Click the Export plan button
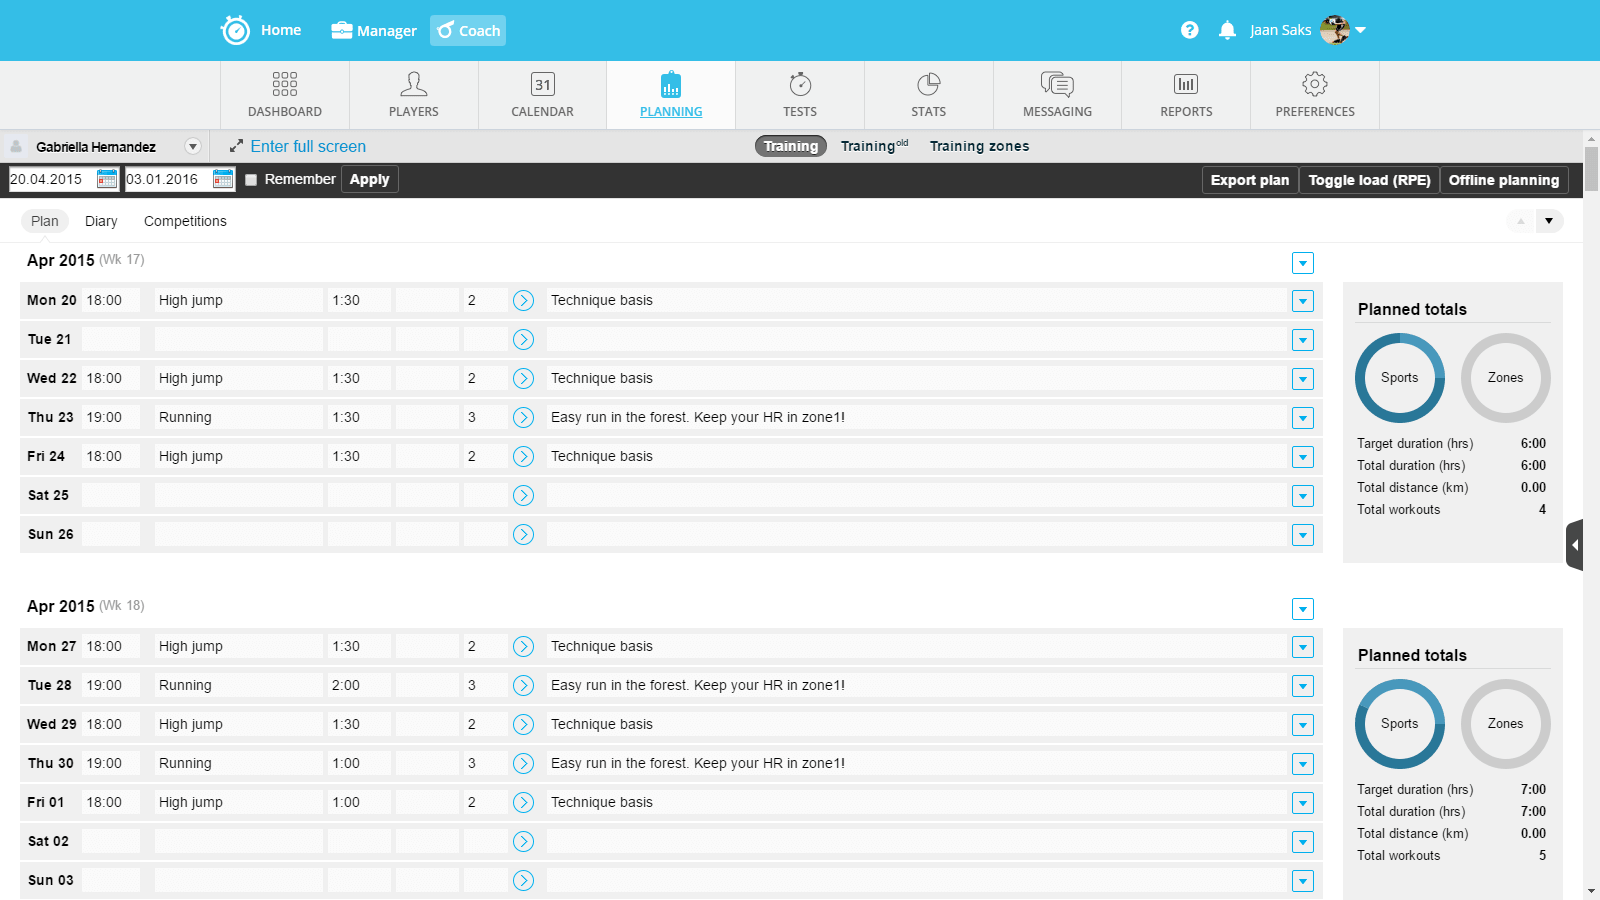The image size is (1600, 900). point(1249,180)
